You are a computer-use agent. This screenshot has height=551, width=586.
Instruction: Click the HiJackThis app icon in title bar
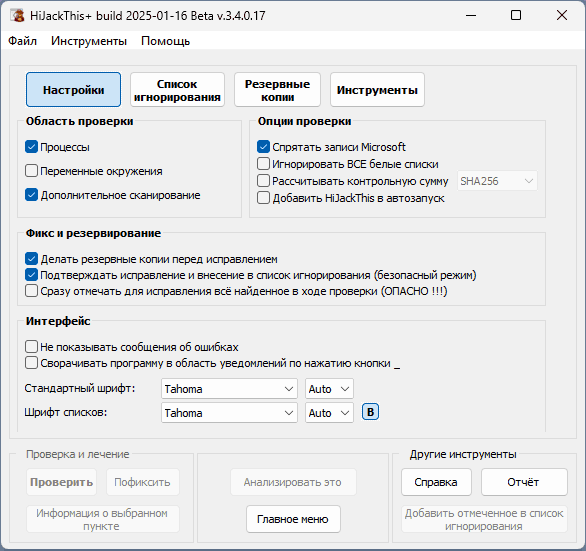click(x=17, y=15)
